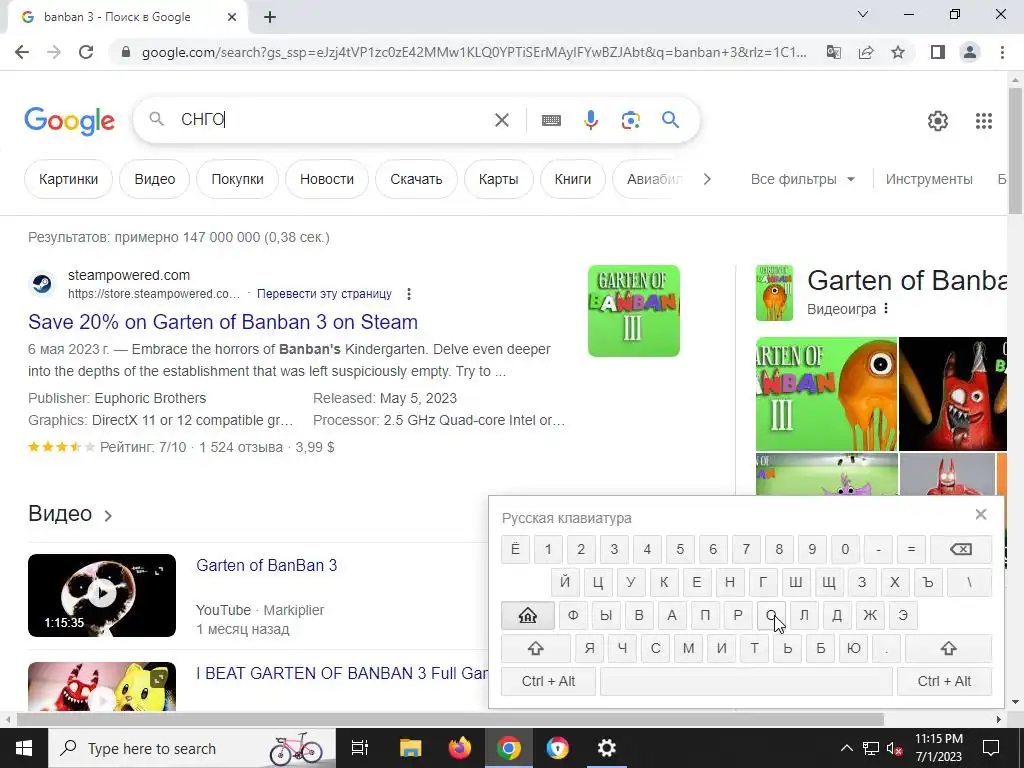Click the left Shift key on virtual keyboard
This screenshot has height=768, width=1024.
[x=536, y=648]
